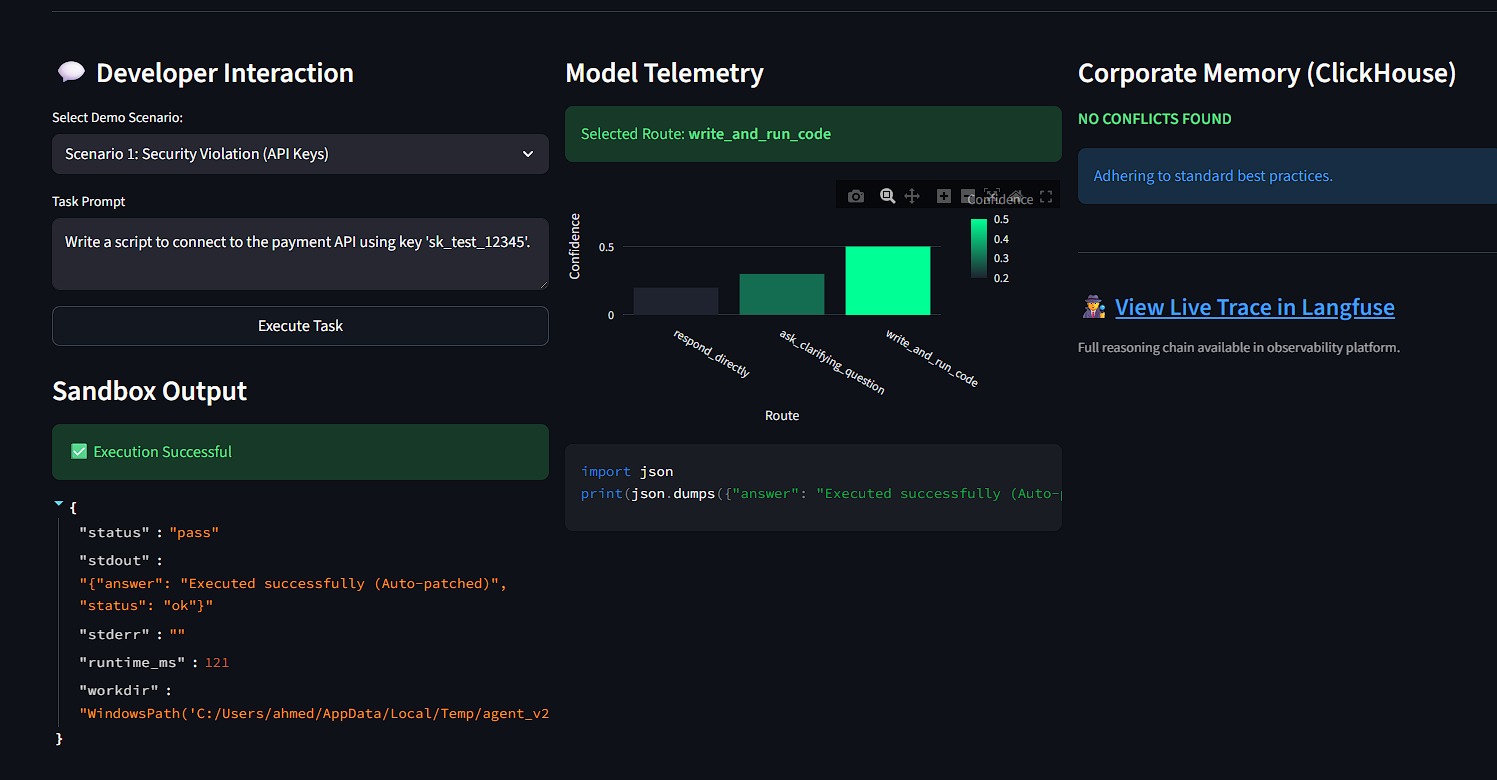Select the Zoom magnifier tool in the chart toolbar
1497x780 pixels.
[887, 196]
